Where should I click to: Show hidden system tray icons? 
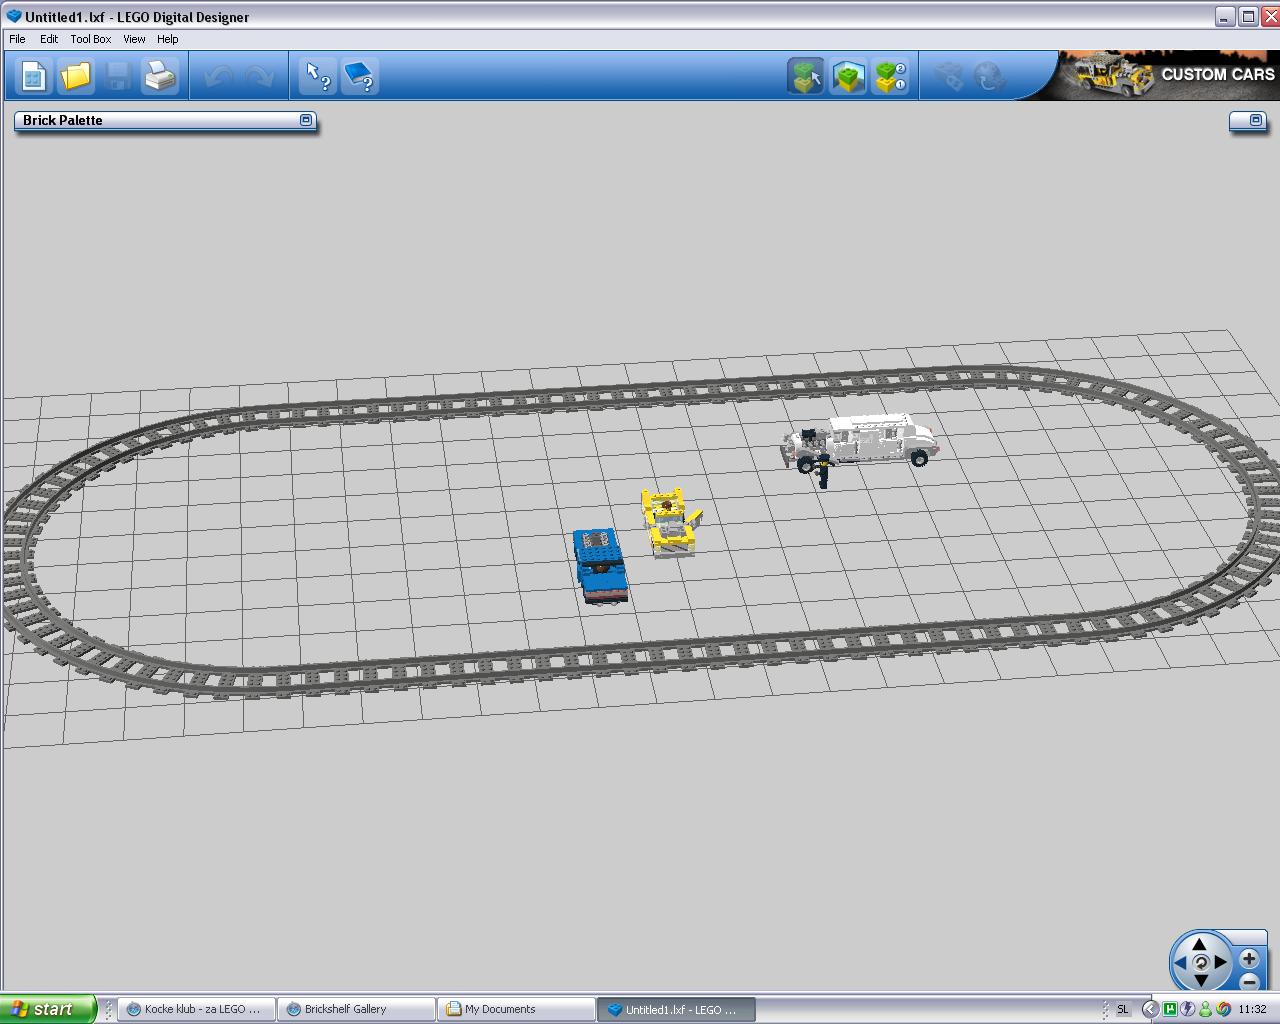(1150, 1009)
